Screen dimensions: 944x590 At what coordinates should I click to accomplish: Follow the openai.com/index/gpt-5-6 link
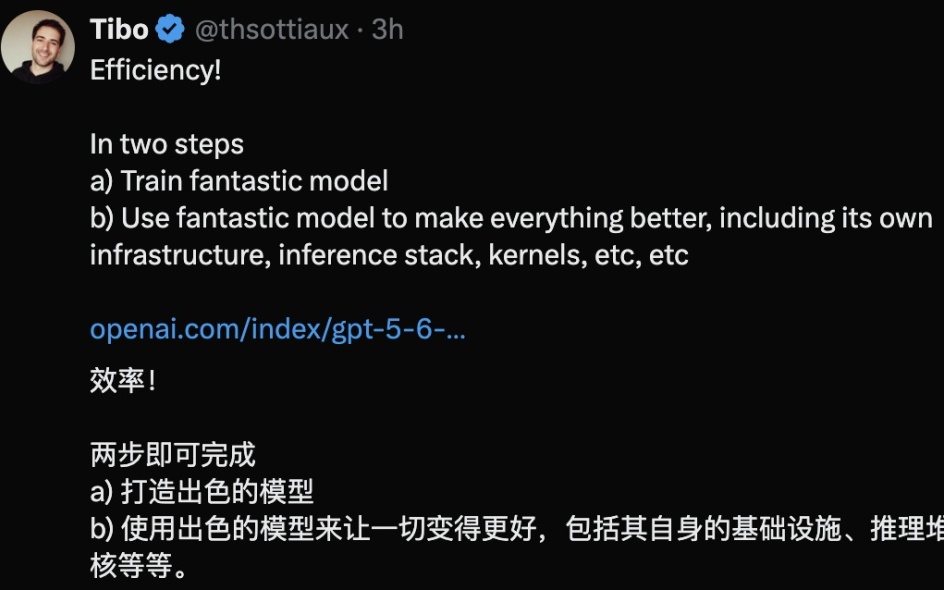click(278, 330)
